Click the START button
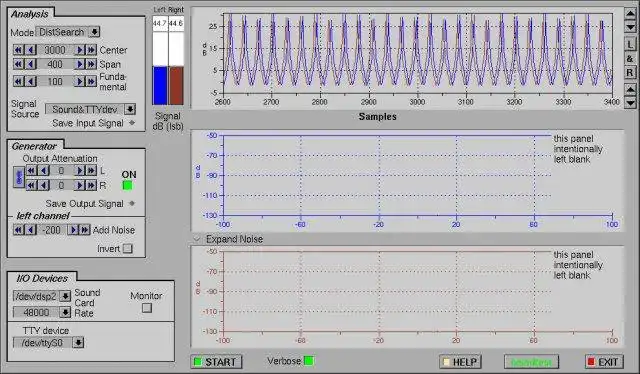The height and width of the screenshot is (374, 640). [216, 362]
